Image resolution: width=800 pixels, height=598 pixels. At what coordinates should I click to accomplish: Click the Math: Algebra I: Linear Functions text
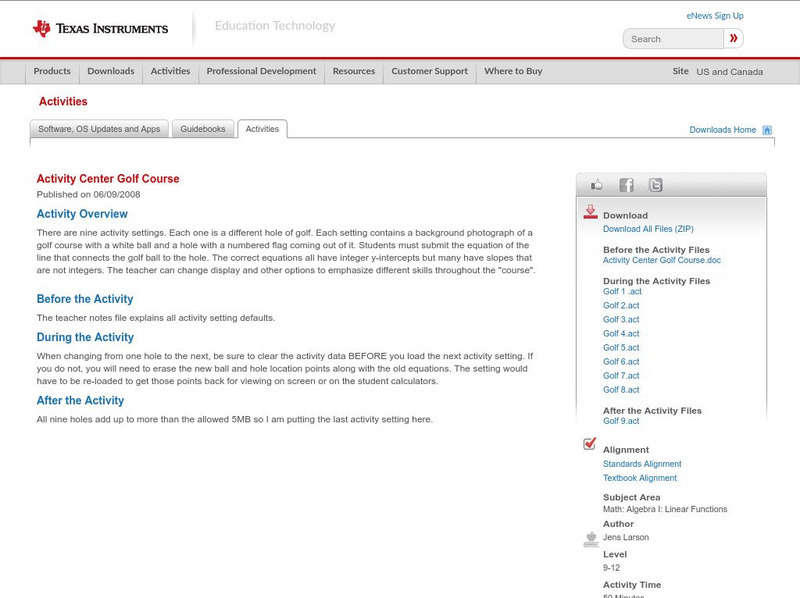(x=665, y=509)
